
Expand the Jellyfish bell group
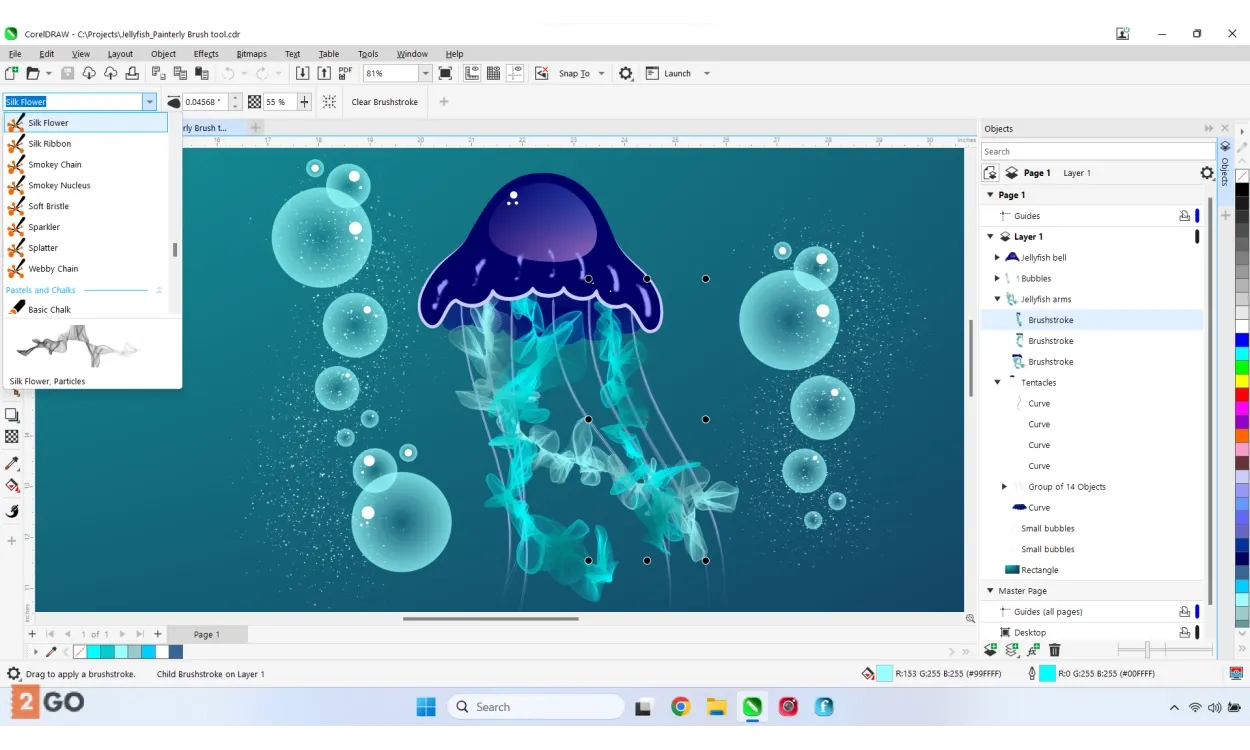click(997, 258)
